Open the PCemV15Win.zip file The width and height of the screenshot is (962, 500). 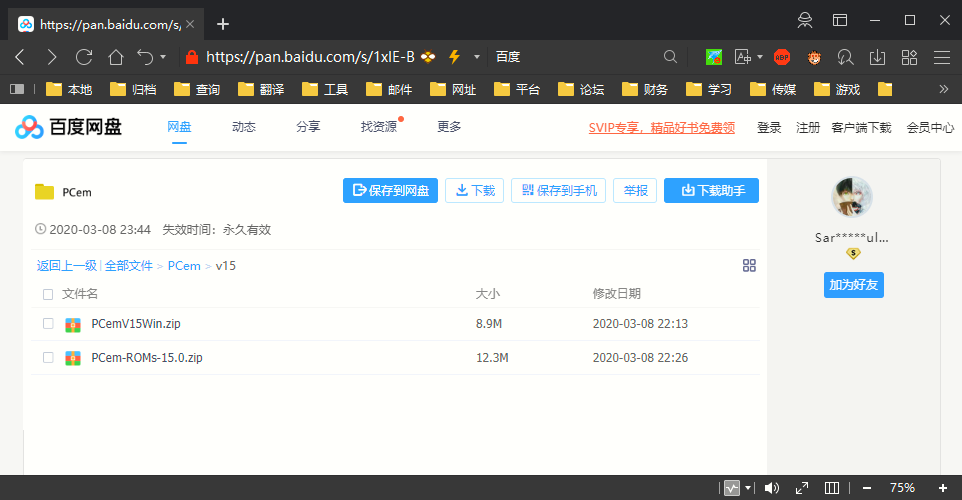point(136,324)
